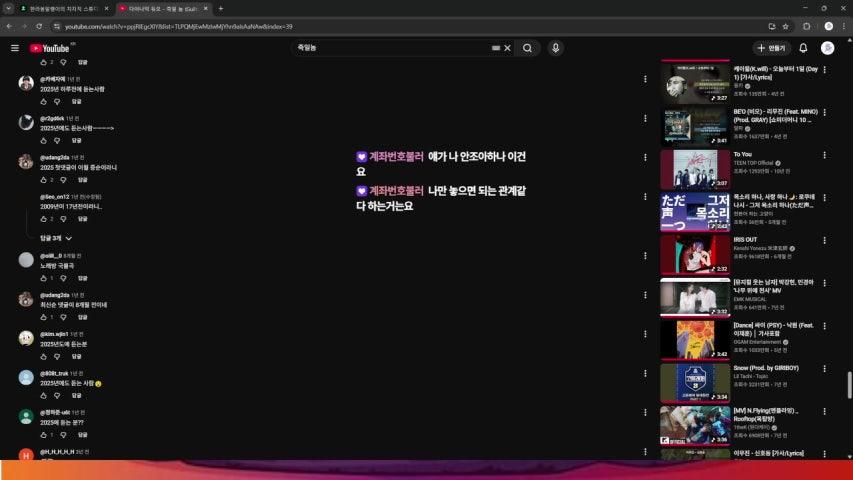
Task: Click the page vertical scrollbar thumb
Action: tap(849, 385)
